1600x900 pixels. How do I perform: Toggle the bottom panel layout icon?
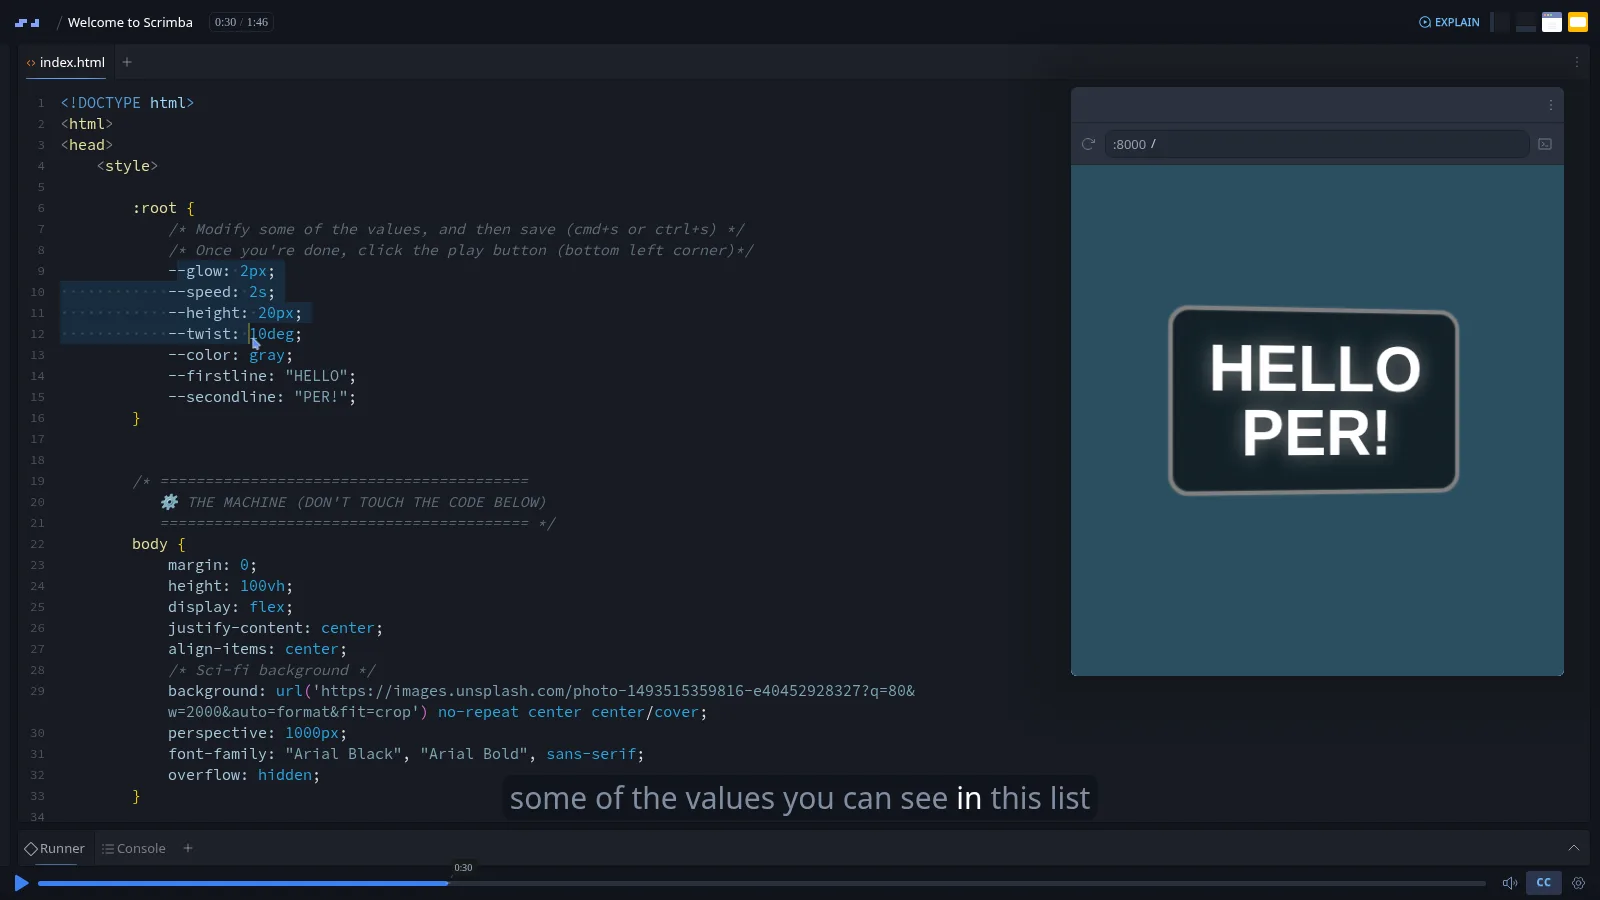click(x=1526, y=22)
